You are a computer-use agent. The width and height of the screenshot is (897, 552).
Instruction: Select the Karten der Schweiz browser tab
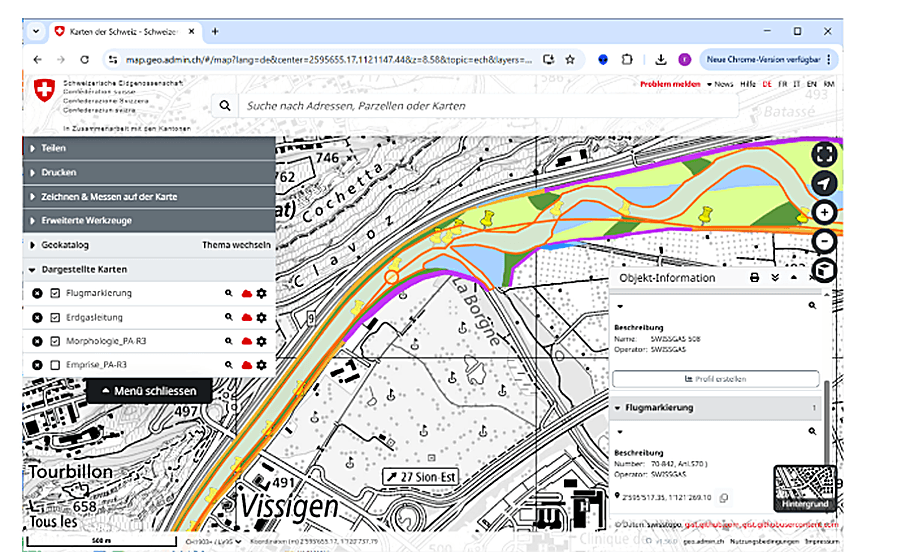point(125,31)
